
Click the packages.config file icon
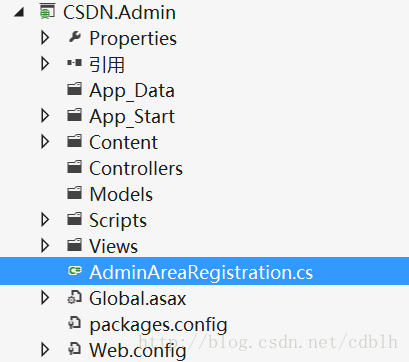(x=74, y=323)
